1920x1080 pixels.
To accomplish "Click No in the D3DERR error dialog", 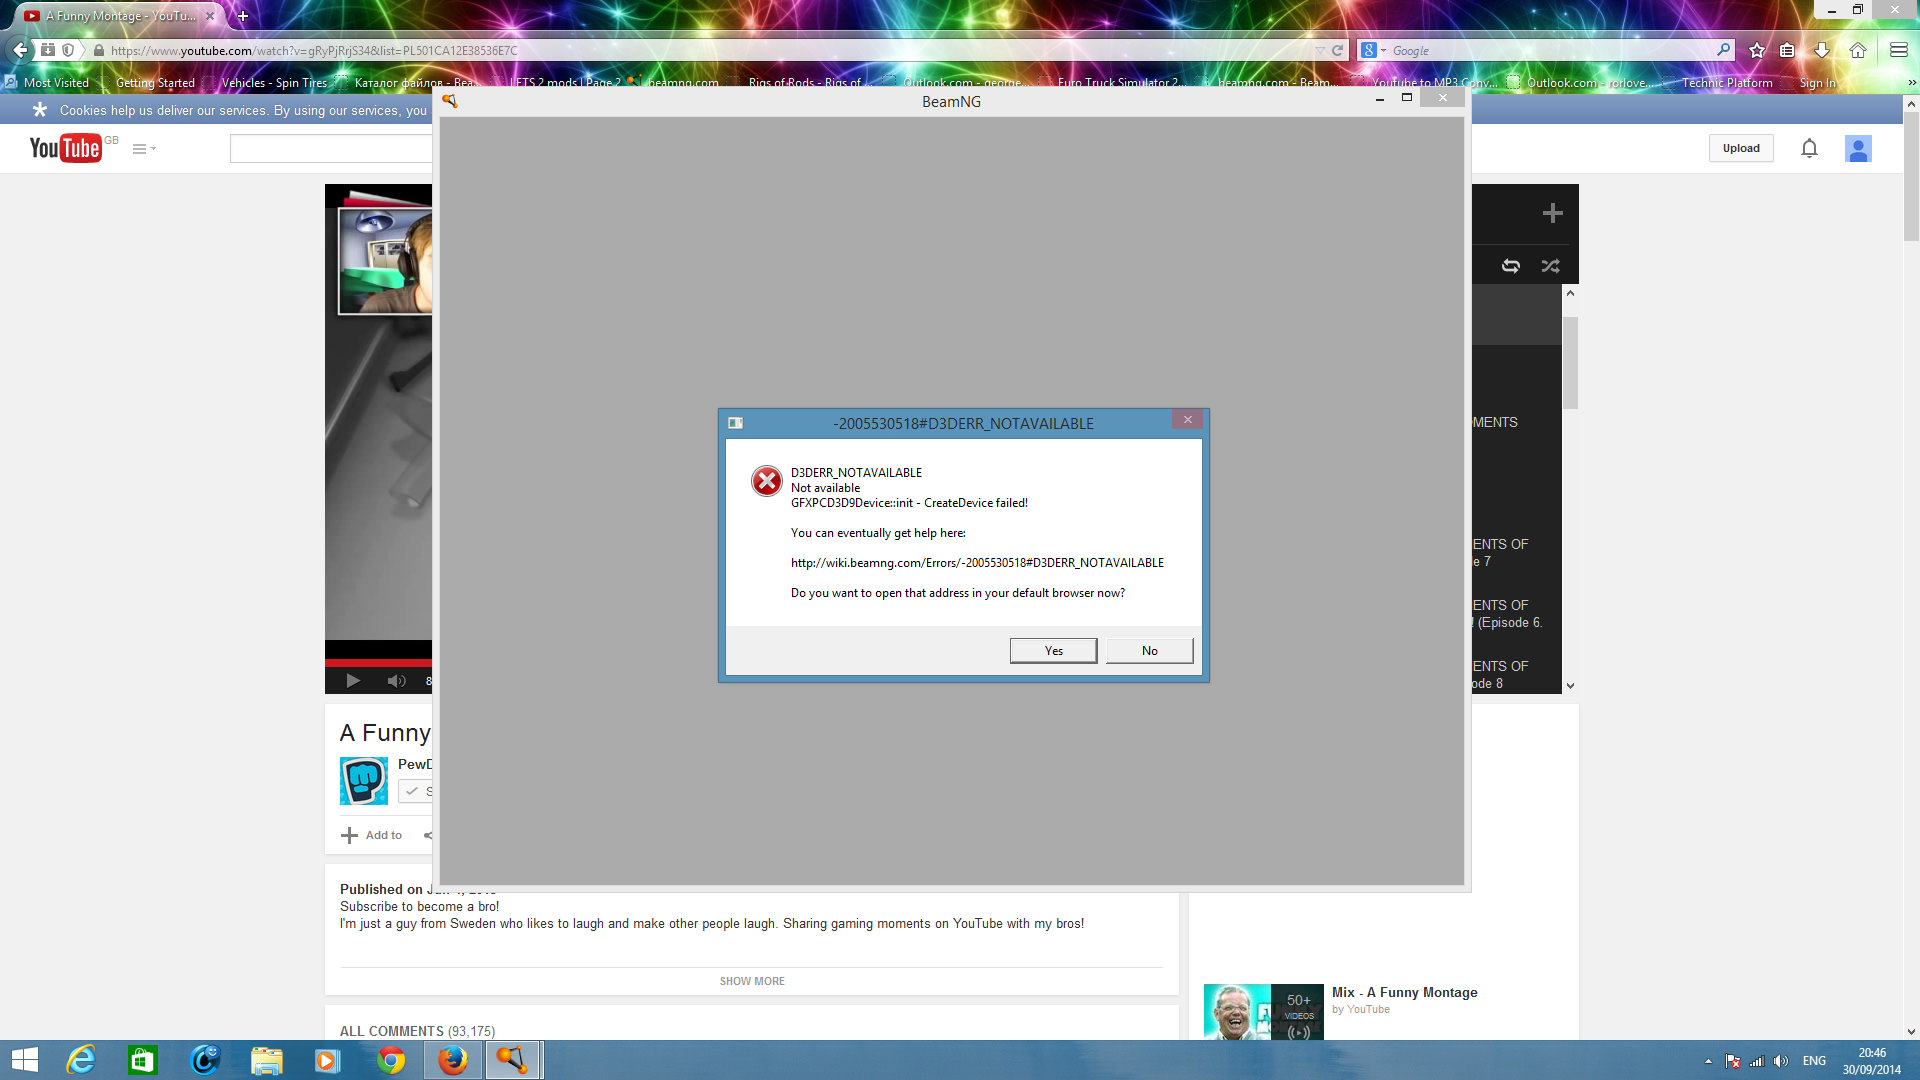I will [x=1149, y=651].
